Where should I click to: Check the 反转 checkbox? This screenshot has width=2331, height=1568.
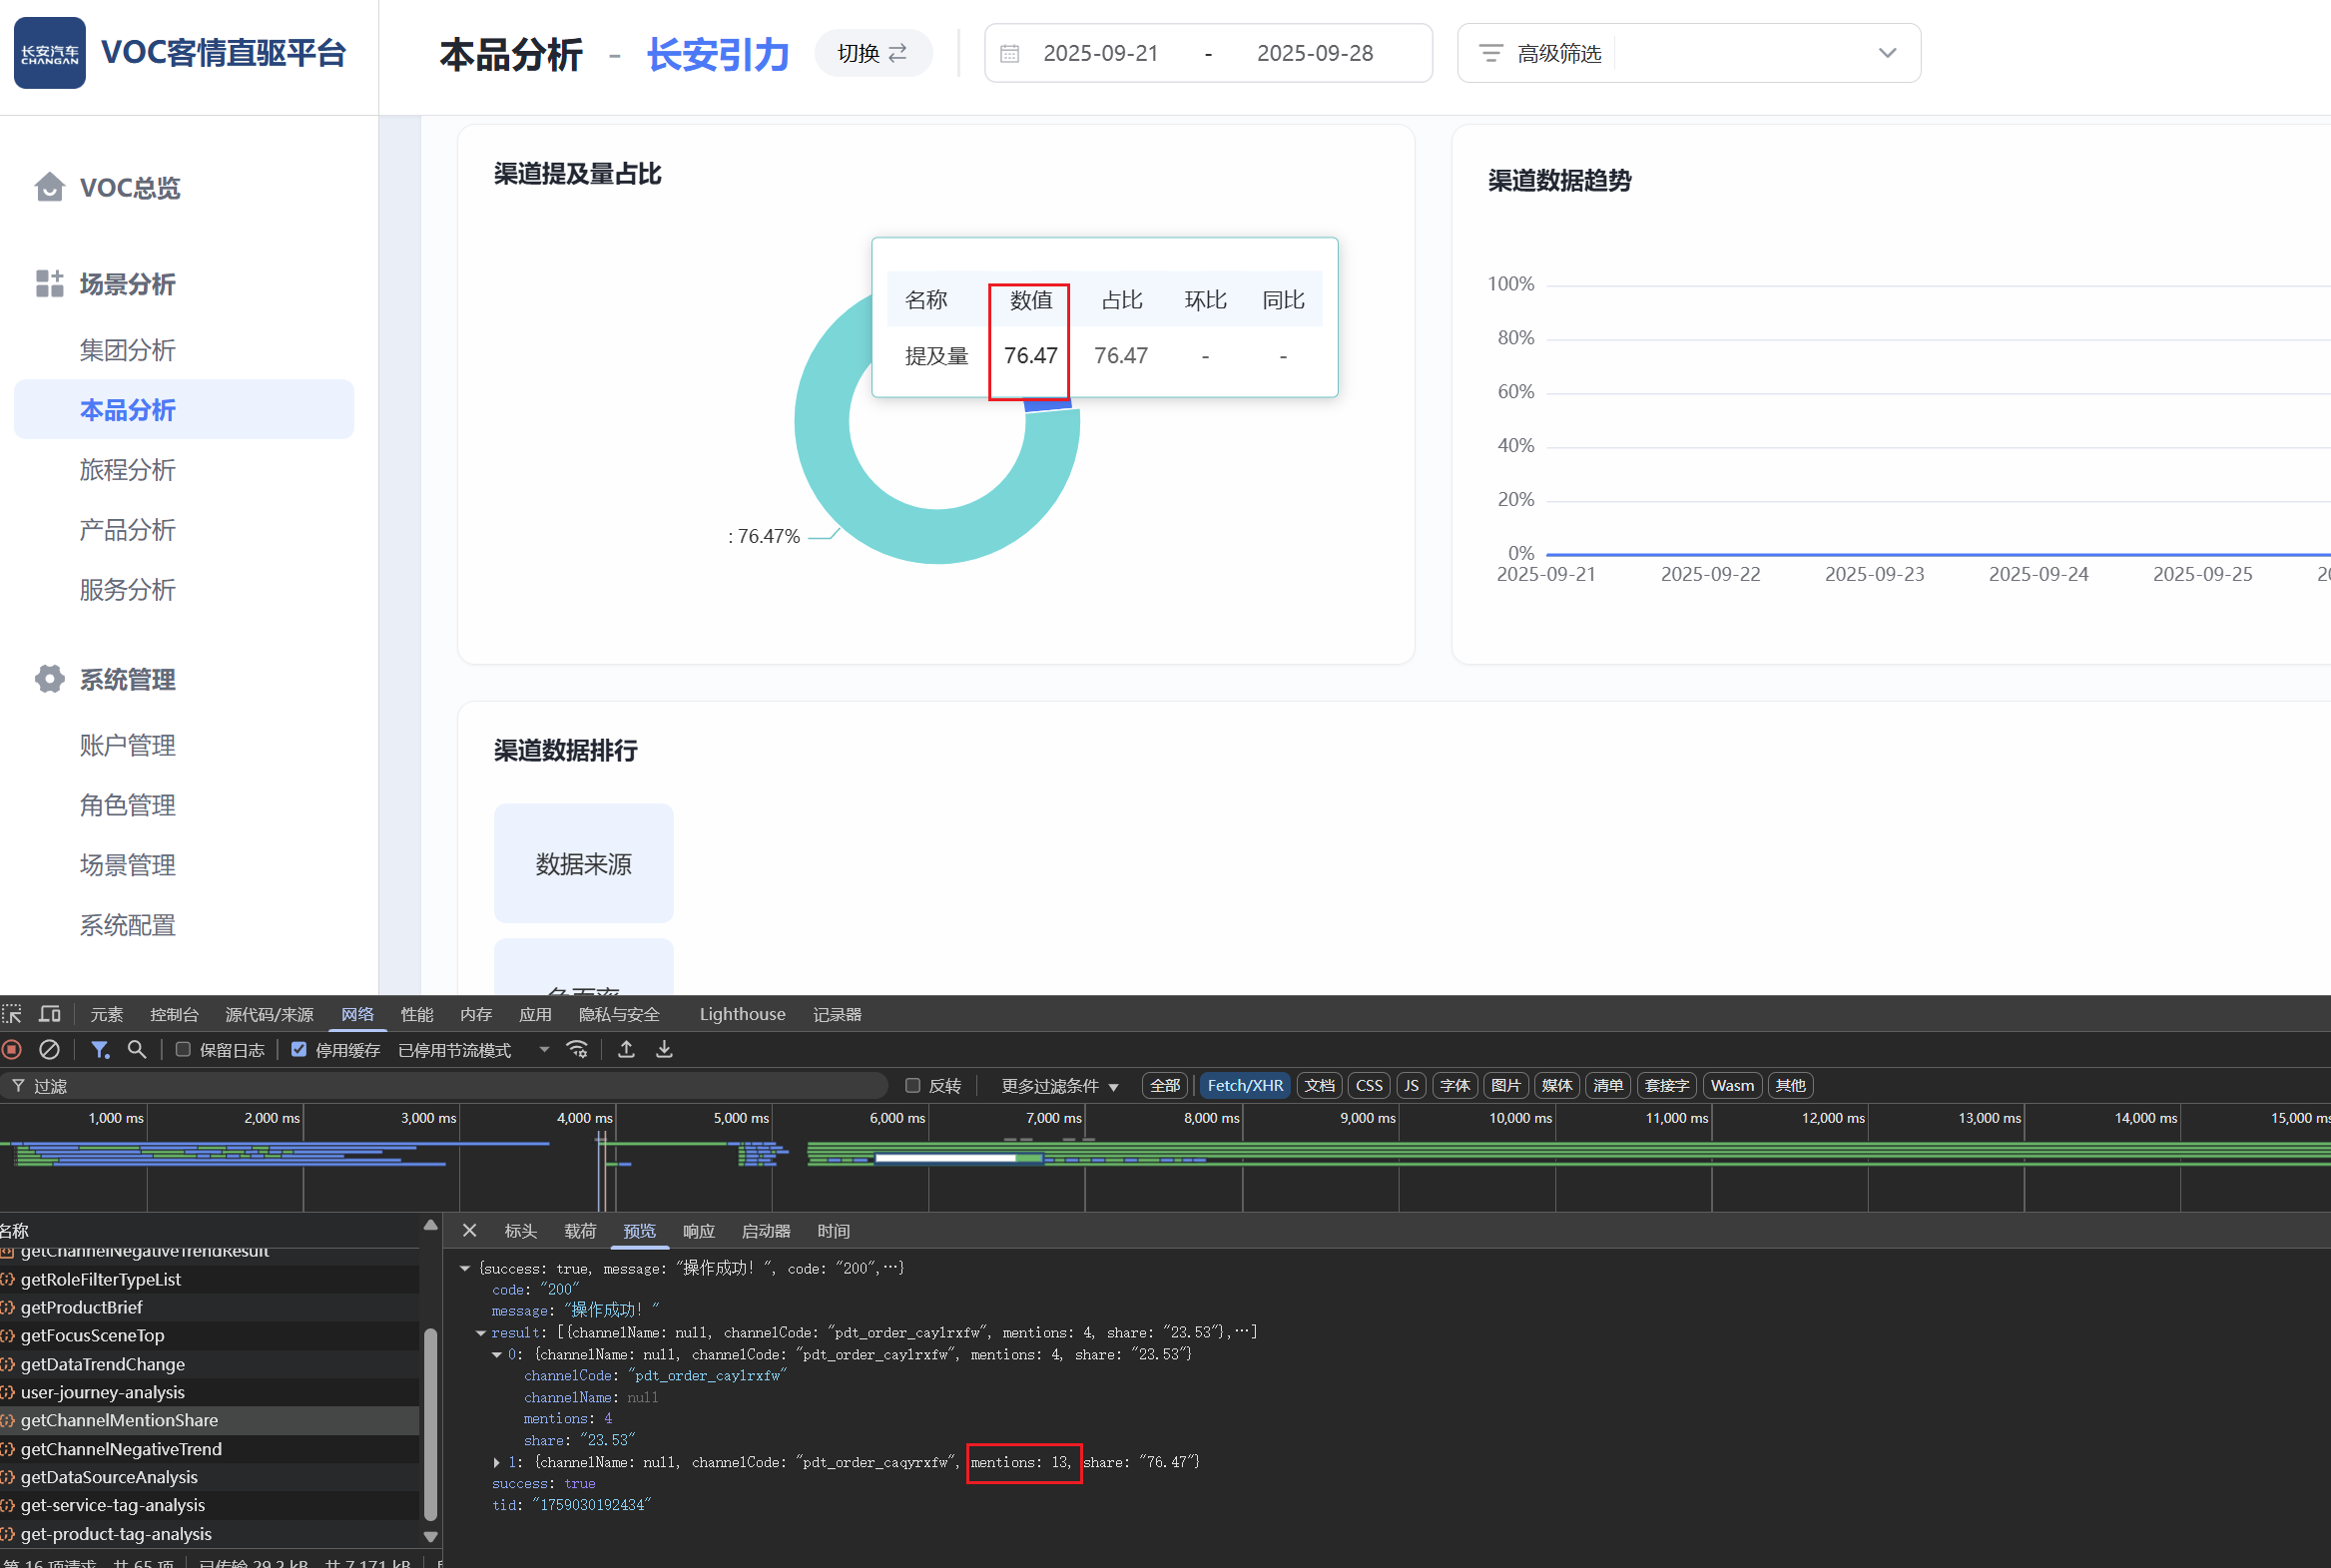tap(912, 1085)
